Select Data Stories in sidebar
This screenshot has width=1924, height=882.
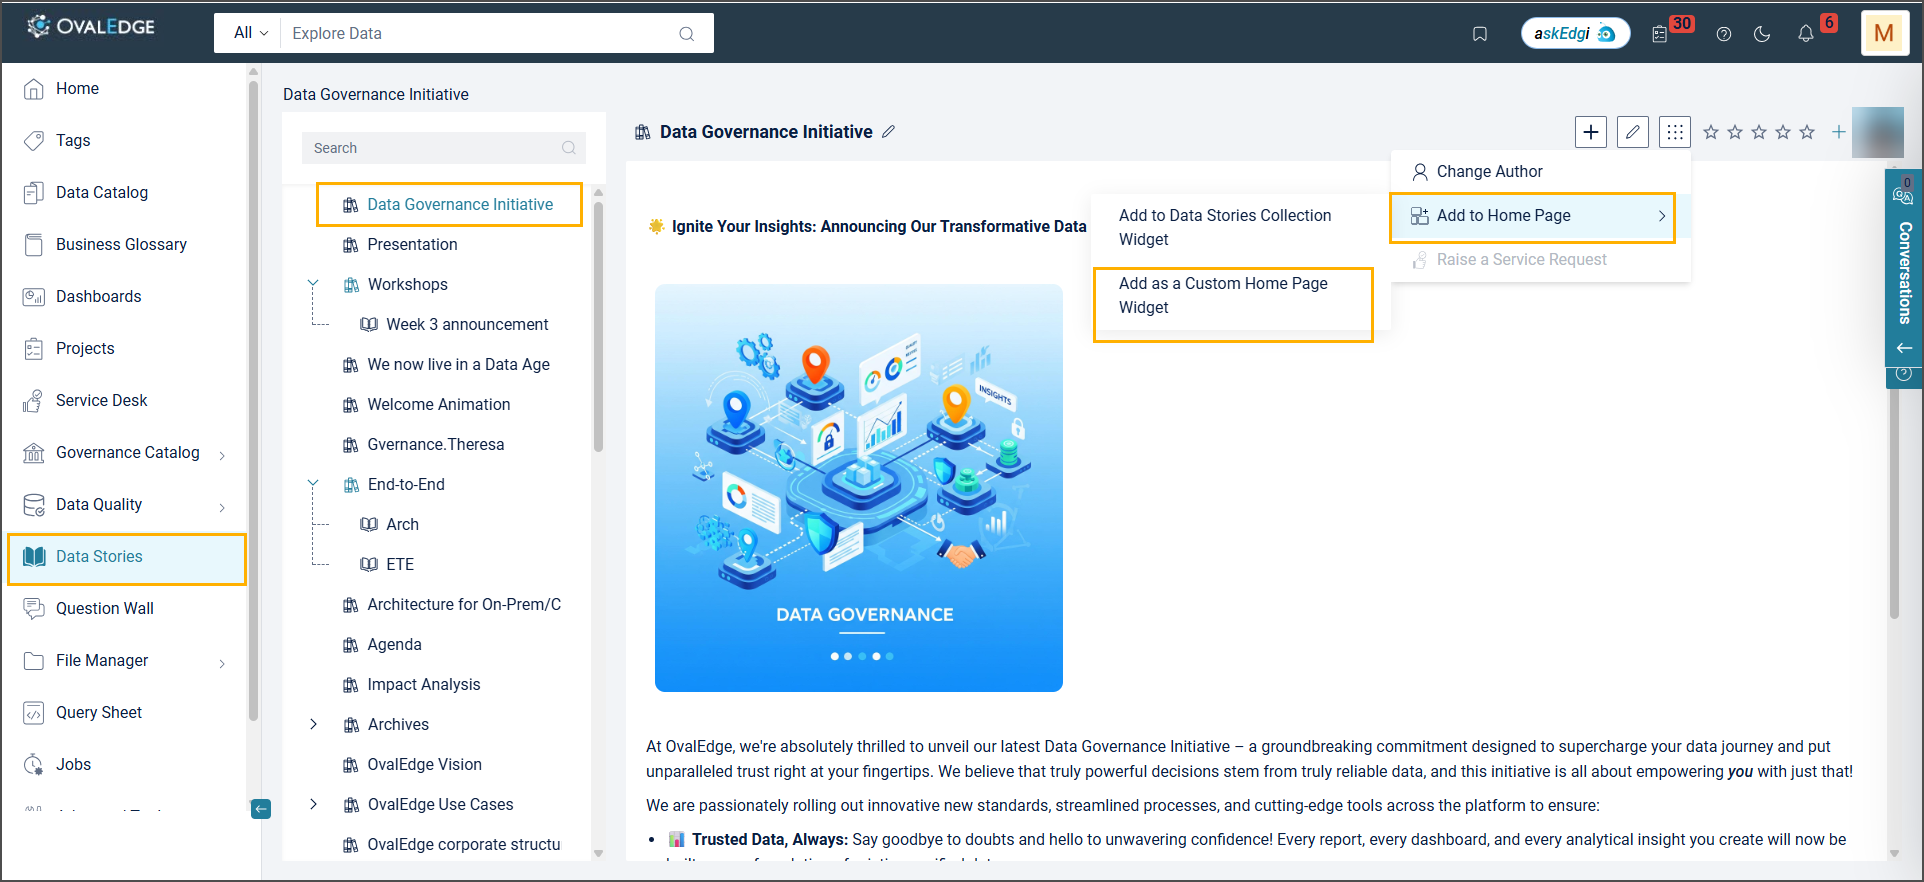tap(126, 558)
